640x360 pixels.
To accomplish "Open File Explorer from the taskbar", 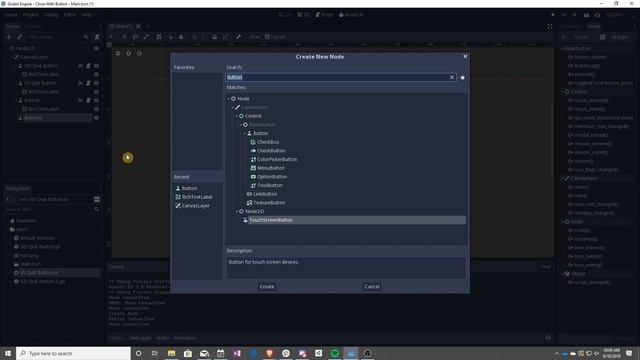I will tap(171, 353).
